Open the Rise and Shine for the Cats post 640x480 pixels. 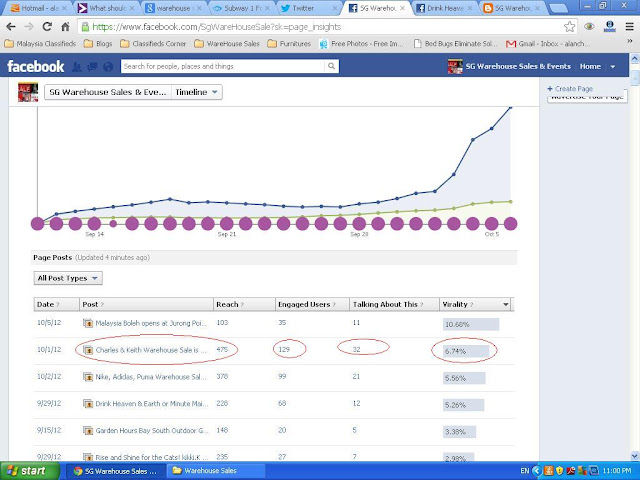point(152,458)
